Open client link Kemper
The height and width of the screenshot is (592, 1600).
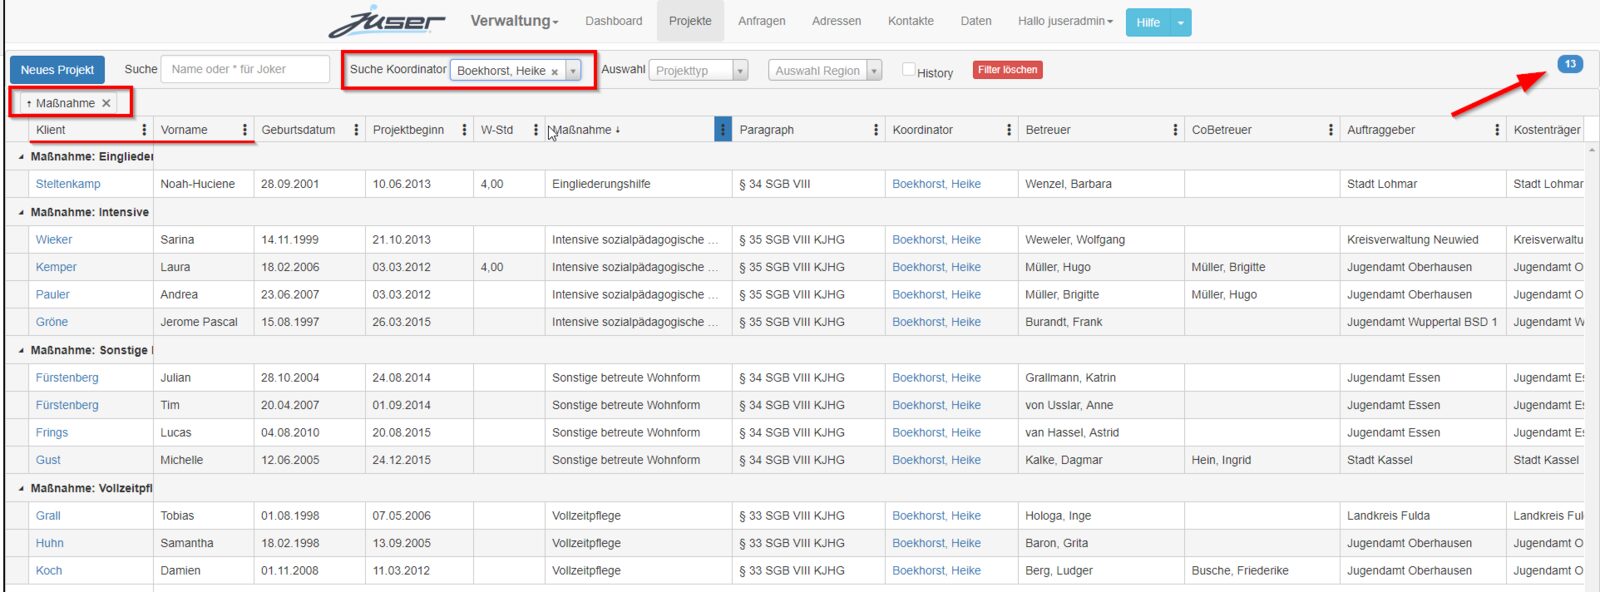coord(56,267)
